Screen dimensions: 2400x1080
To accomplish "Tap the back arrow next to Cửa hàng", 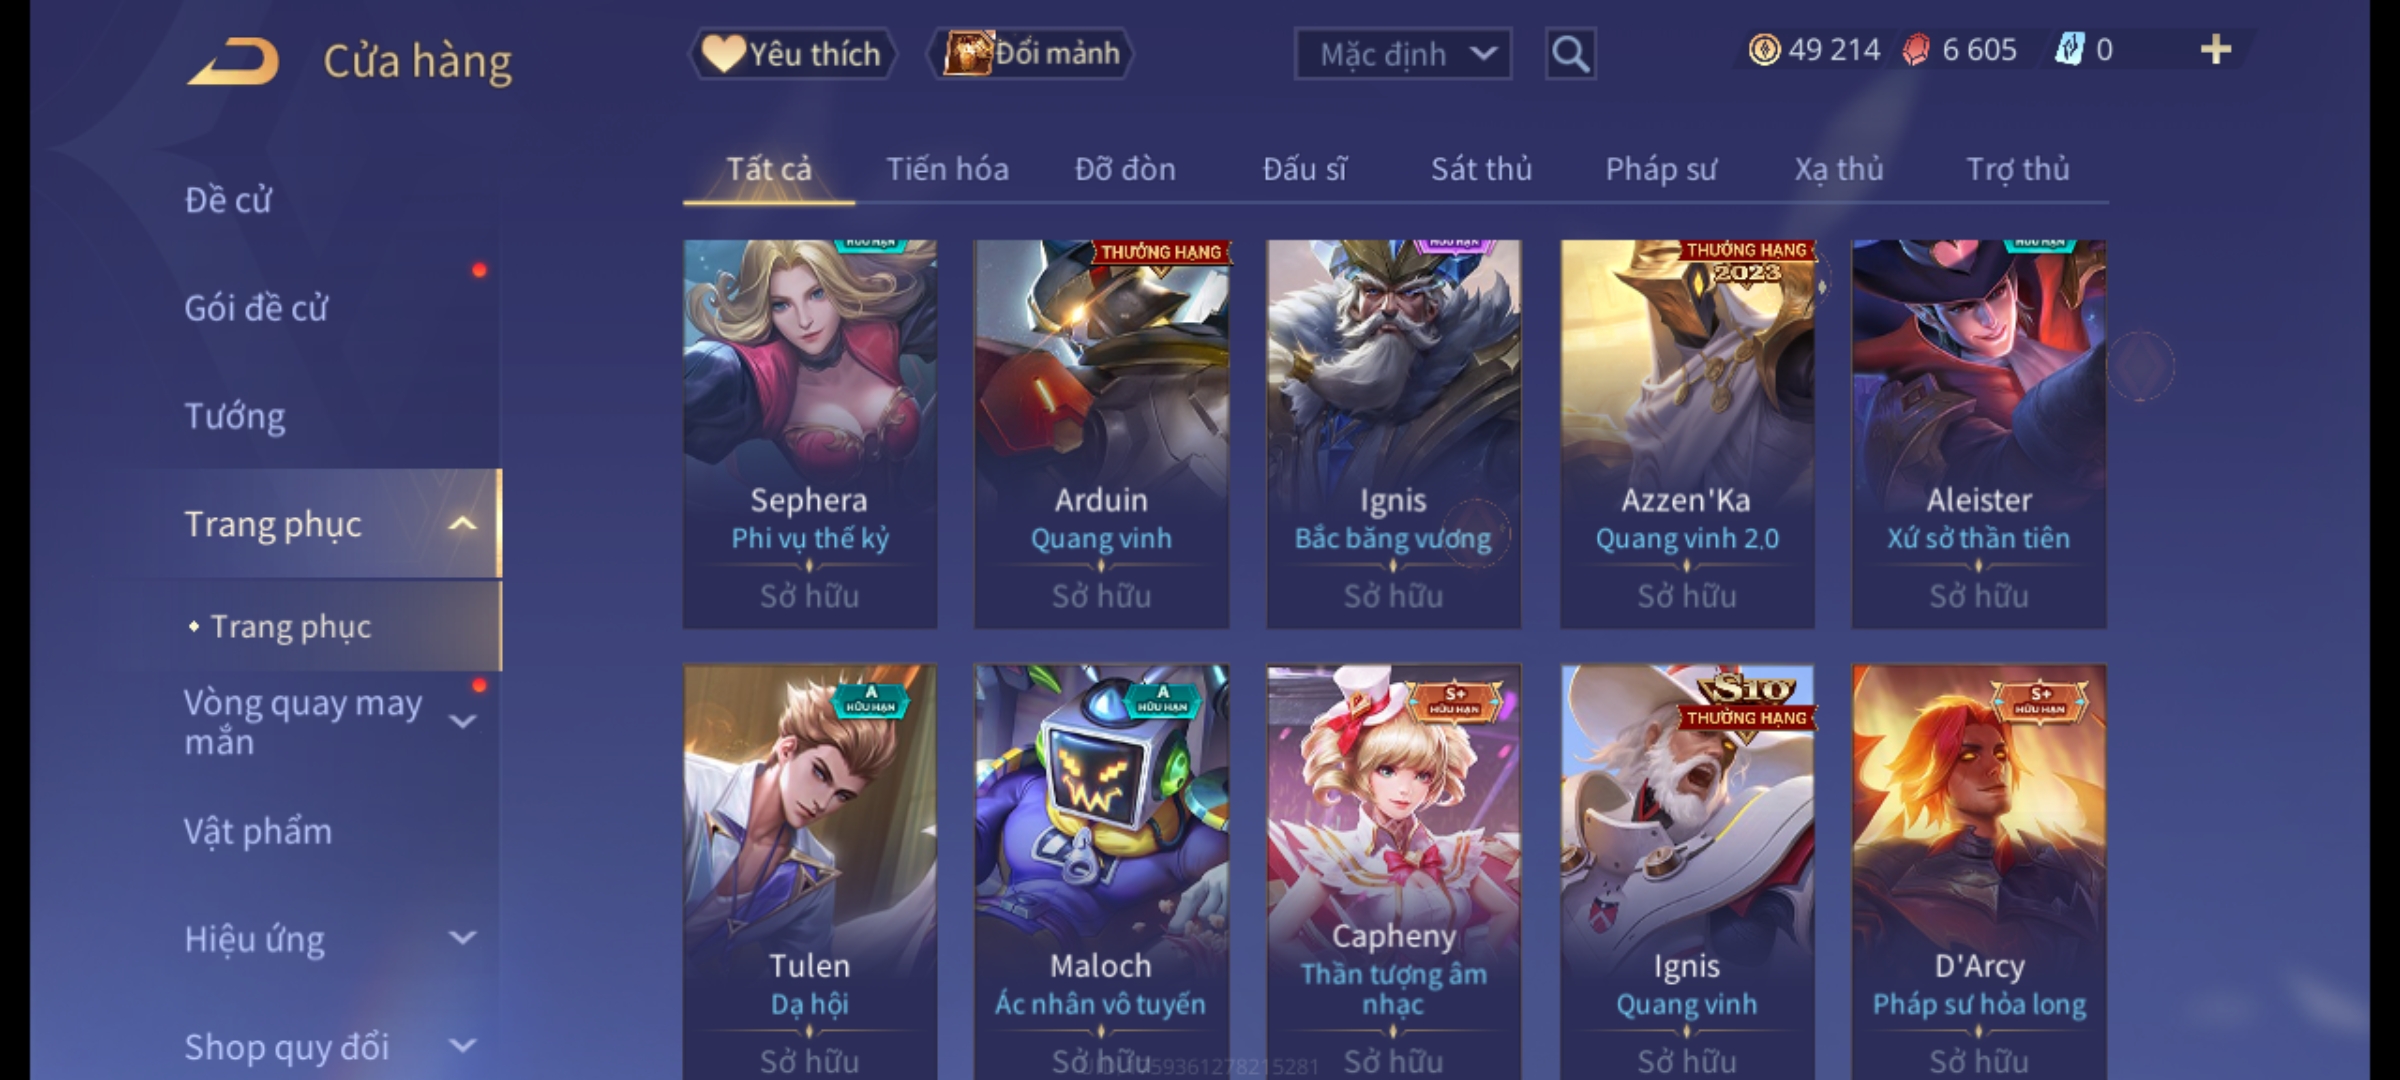I will pos(232,62).
